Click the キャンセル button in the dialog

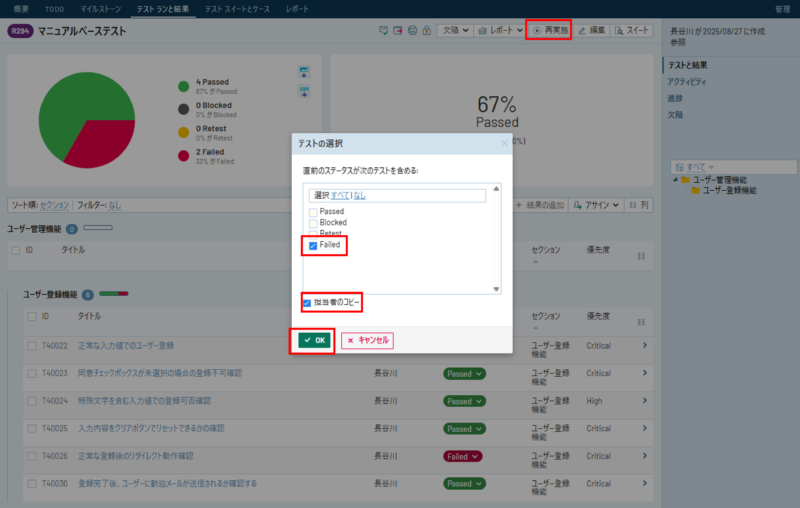coord(367,340)
